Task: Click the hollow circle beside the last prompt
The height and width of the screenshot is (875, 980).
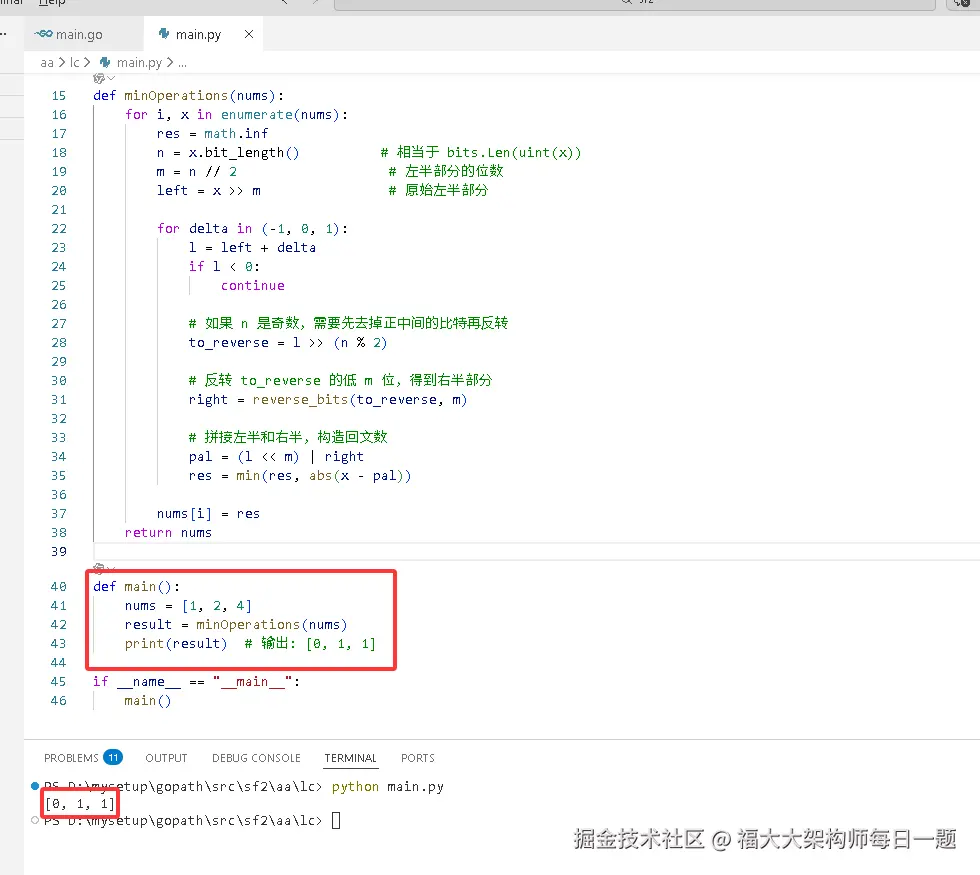Action: click(35, 820)
